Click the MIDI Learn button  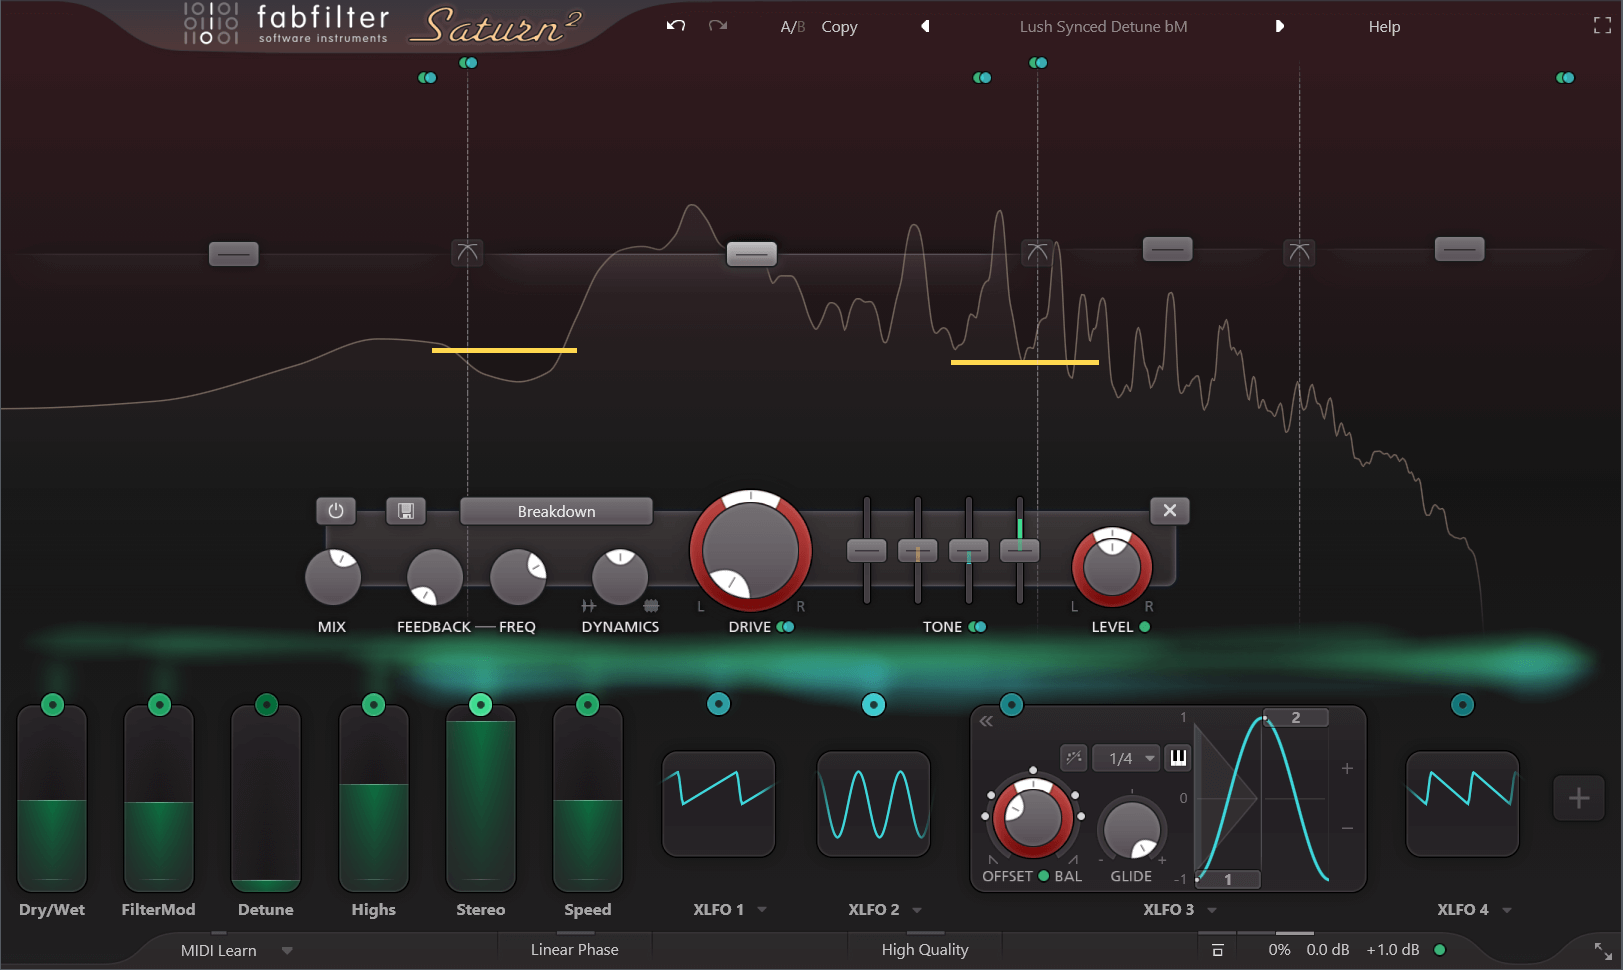pyautogui.click(x=219, y=950)
